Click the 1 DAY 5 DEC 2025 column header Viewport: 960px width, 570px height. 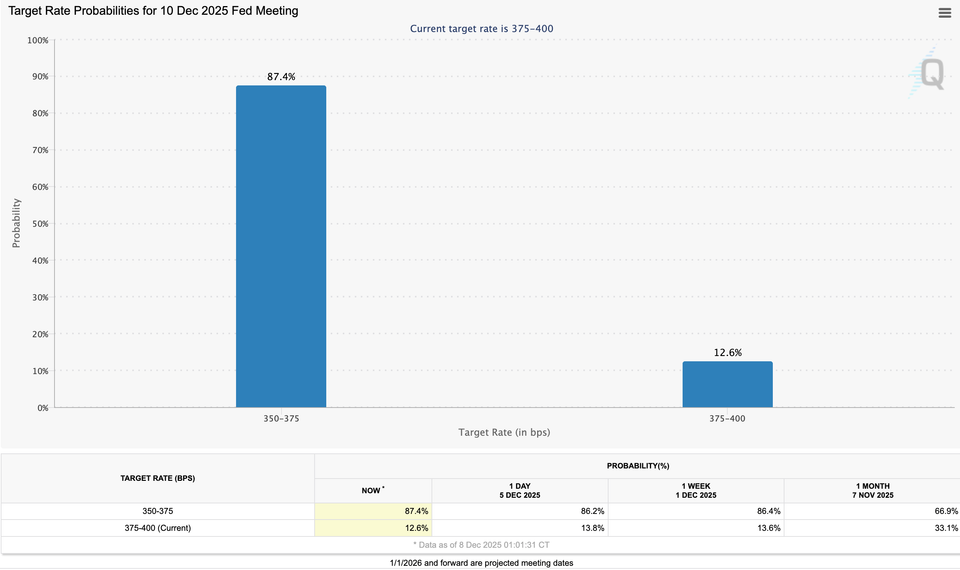click(519, 491)
